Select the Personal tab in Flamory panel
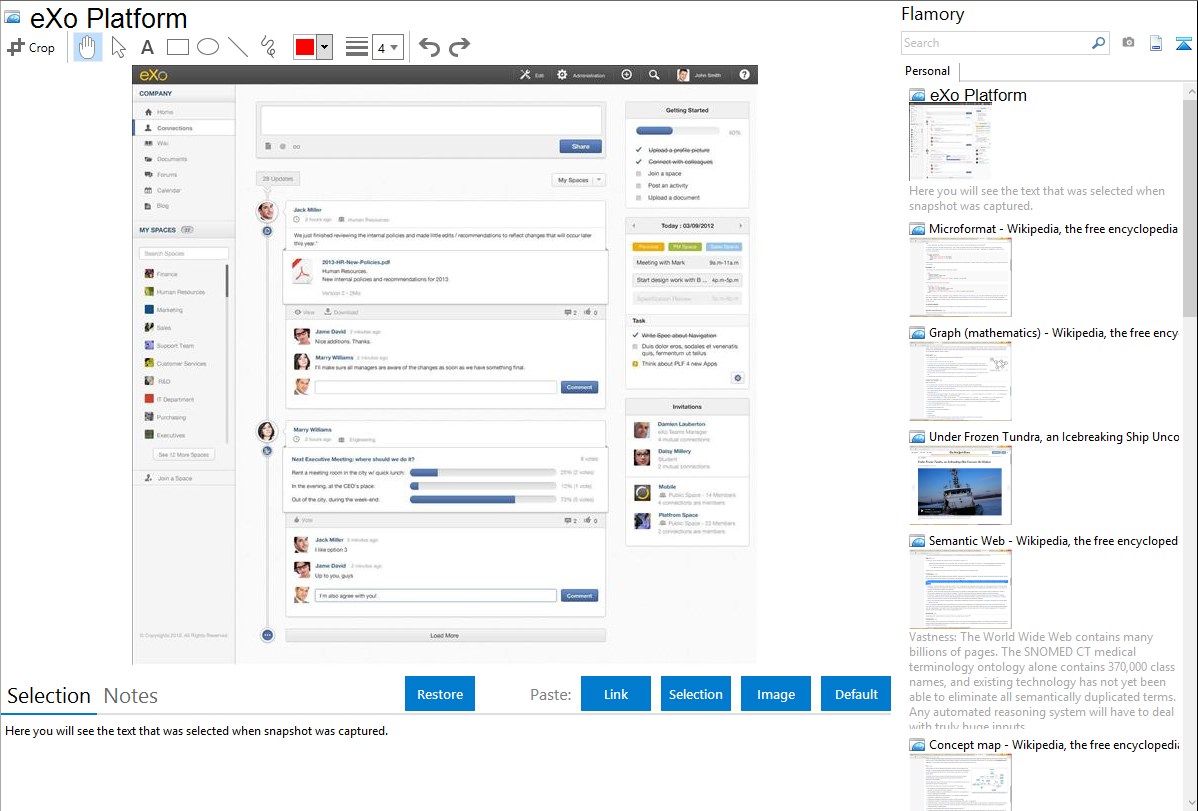 pyautogui.click(x=928, y=71)
